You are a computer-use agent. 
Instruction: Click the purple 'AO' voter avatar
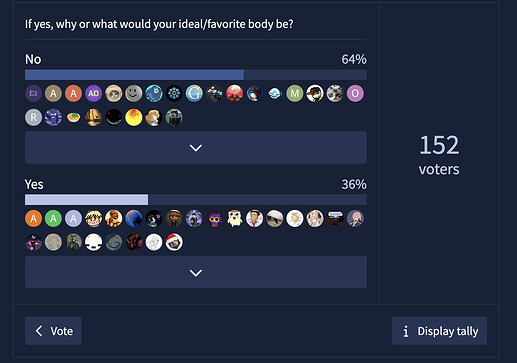coord(93,93)
